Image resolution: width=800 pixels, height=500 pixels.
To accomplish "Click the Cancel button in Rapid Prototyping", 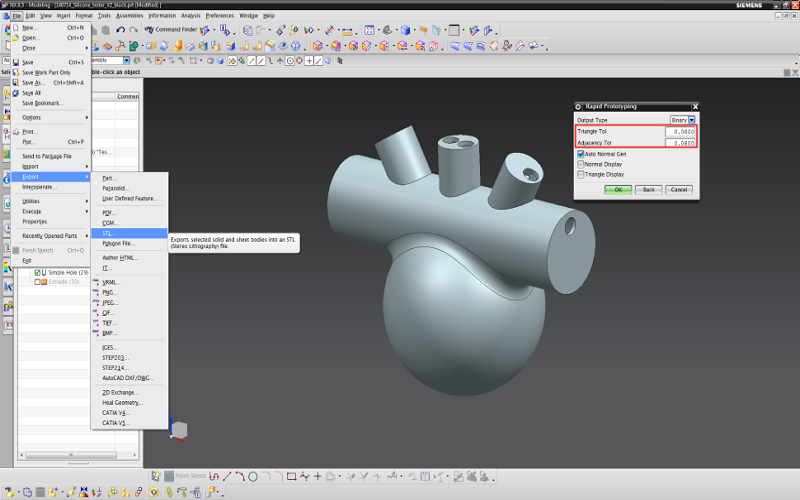I will click(678, 189).
